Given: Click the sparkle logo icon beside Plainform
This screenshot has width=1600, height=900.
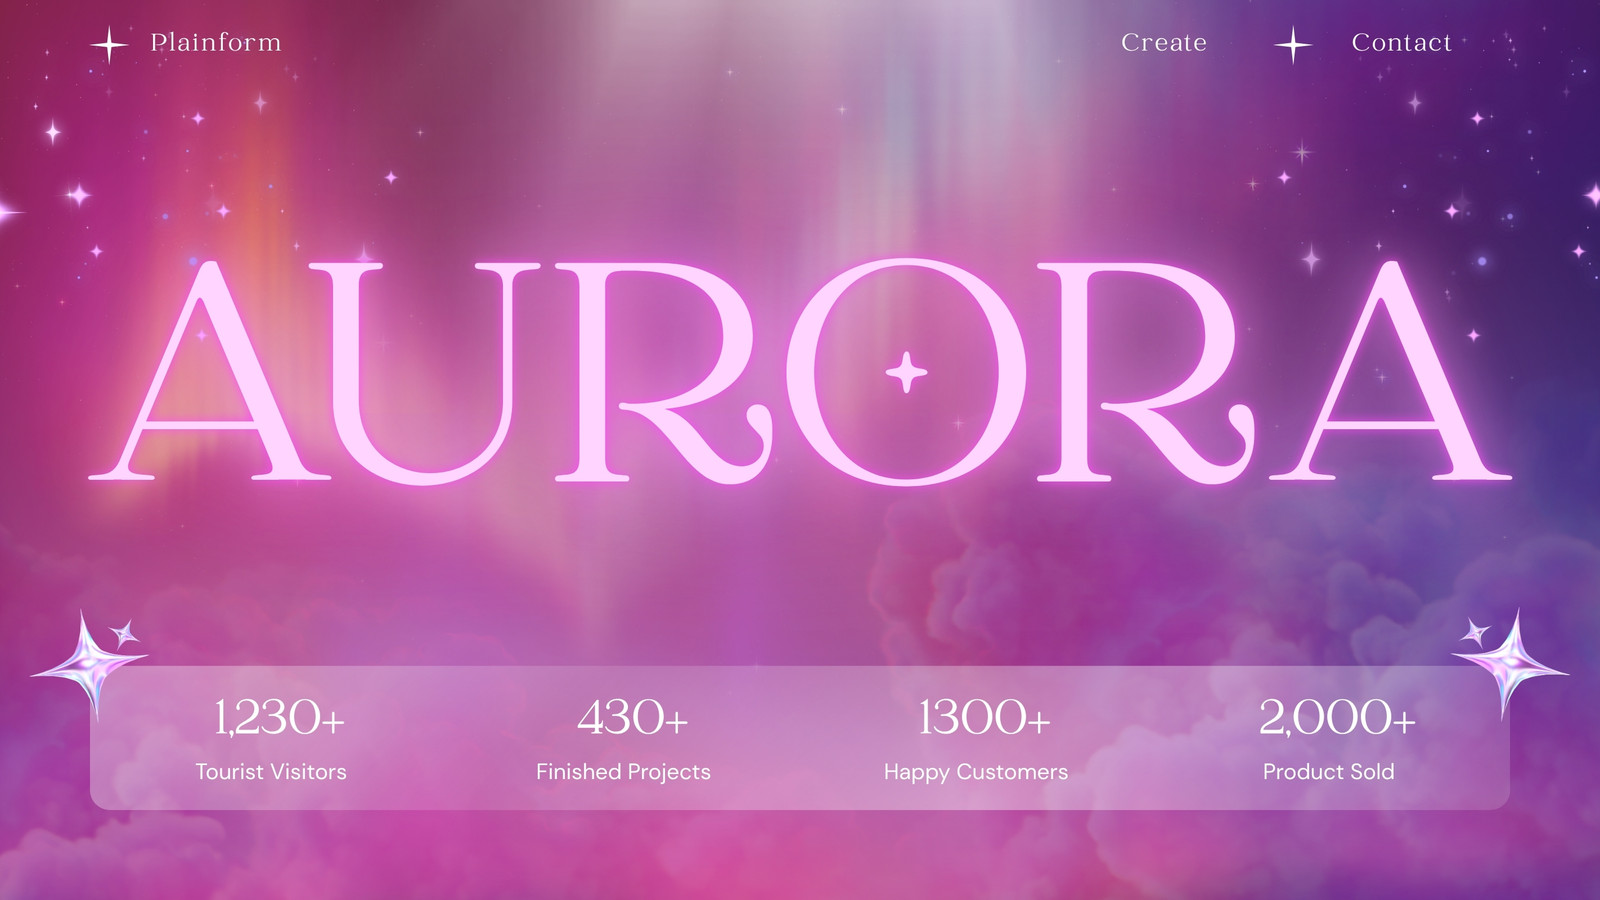Looking at the screenshot, I should coord(109,44).
